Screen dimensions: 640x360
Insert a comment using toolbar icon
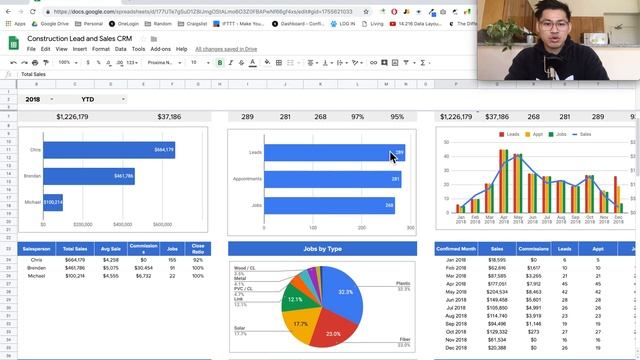(x=384, y=63)
